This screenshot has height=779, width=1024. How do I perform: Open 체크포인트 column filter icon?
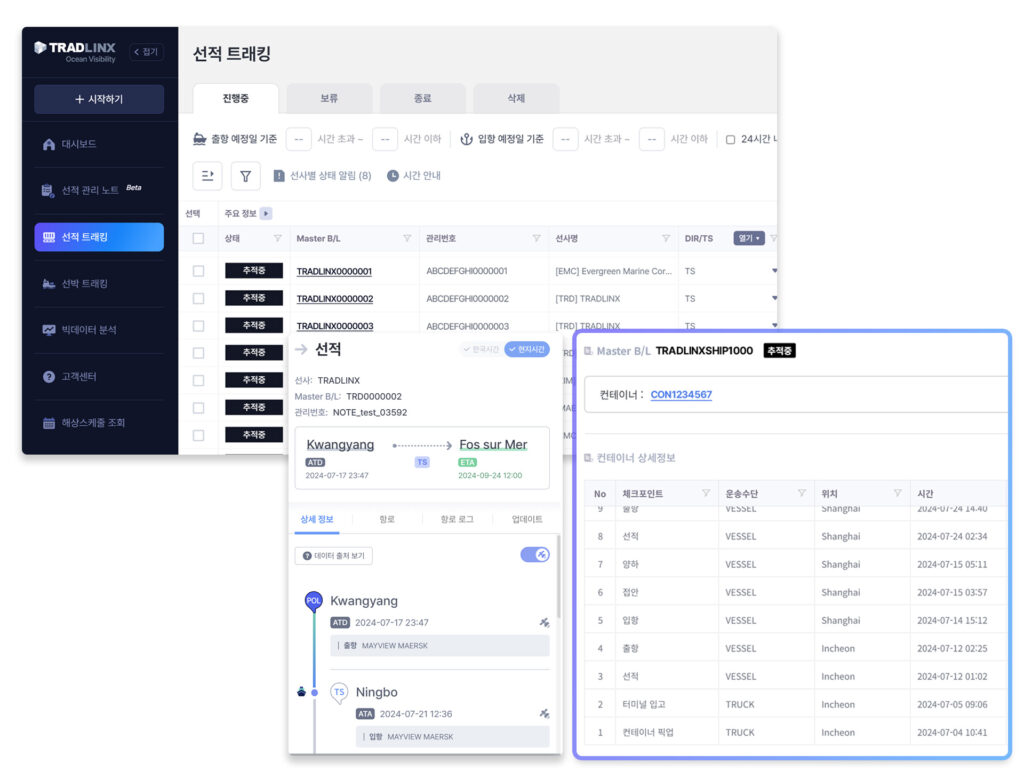click(706, 493)
